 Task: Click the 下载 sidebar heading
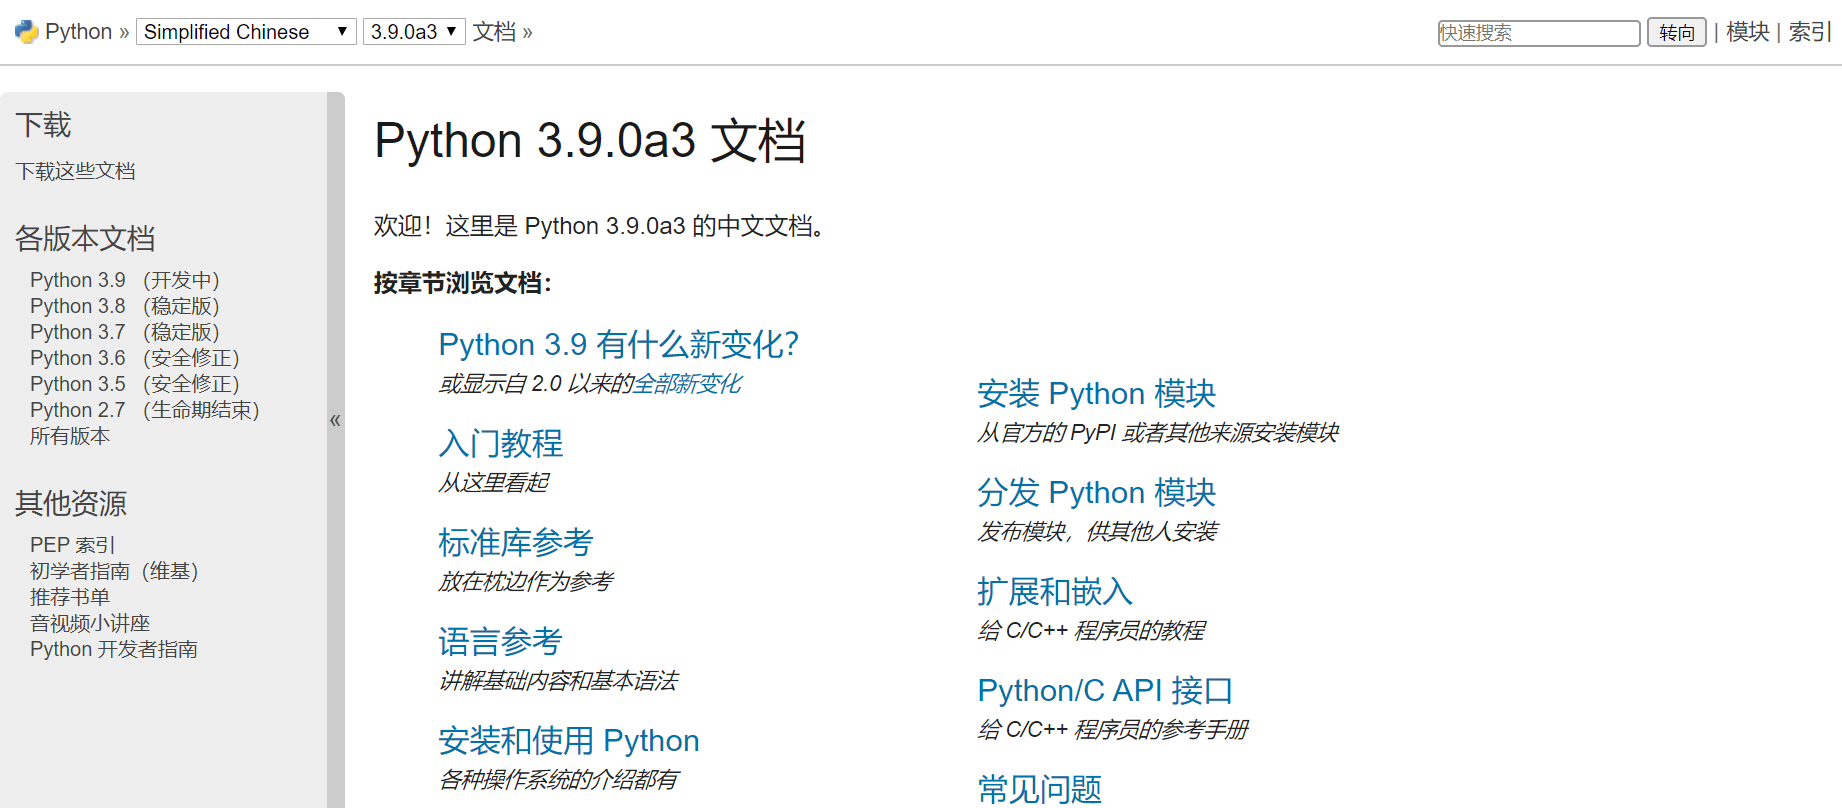[43, 125]
